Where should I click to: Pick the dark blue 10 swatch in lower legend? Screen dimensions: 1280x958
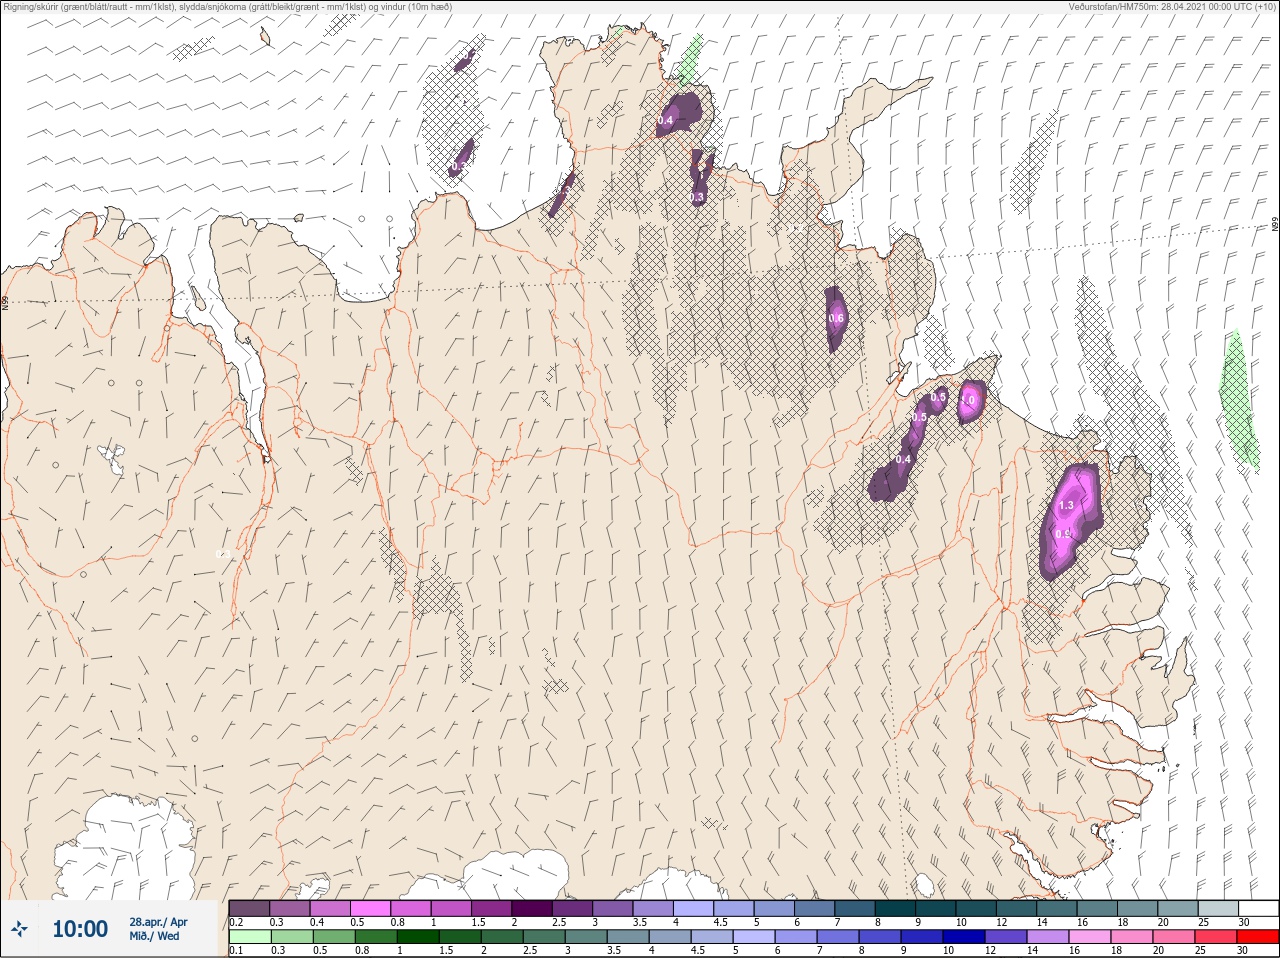pos(965,937)
